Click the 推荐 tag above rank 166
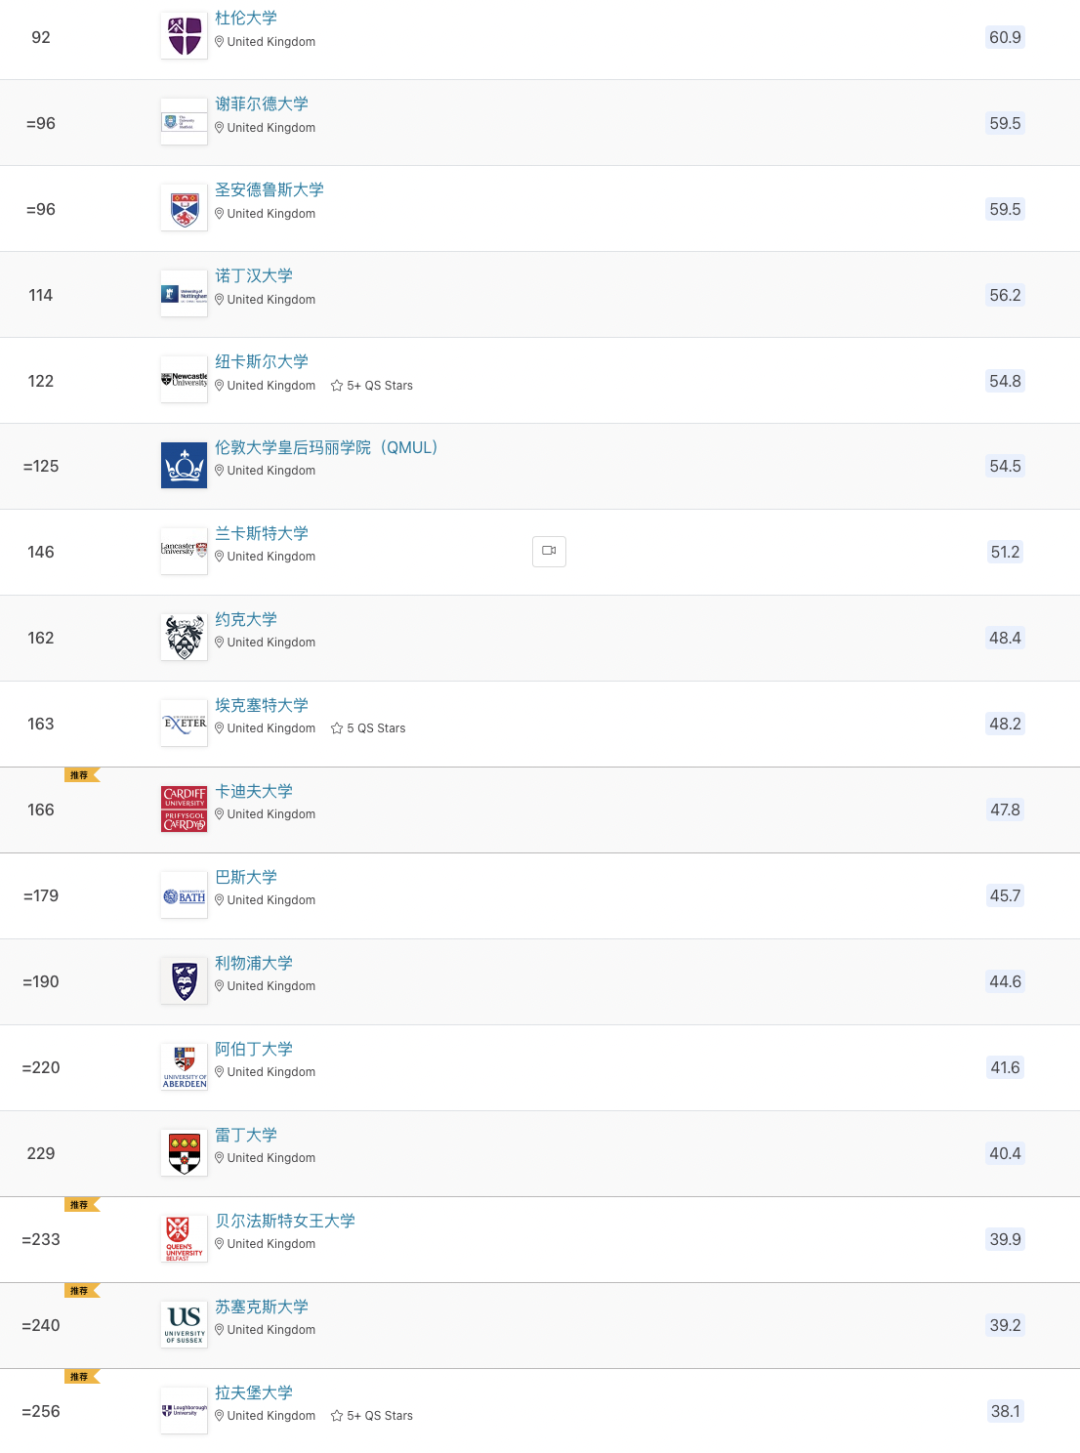 82,775
